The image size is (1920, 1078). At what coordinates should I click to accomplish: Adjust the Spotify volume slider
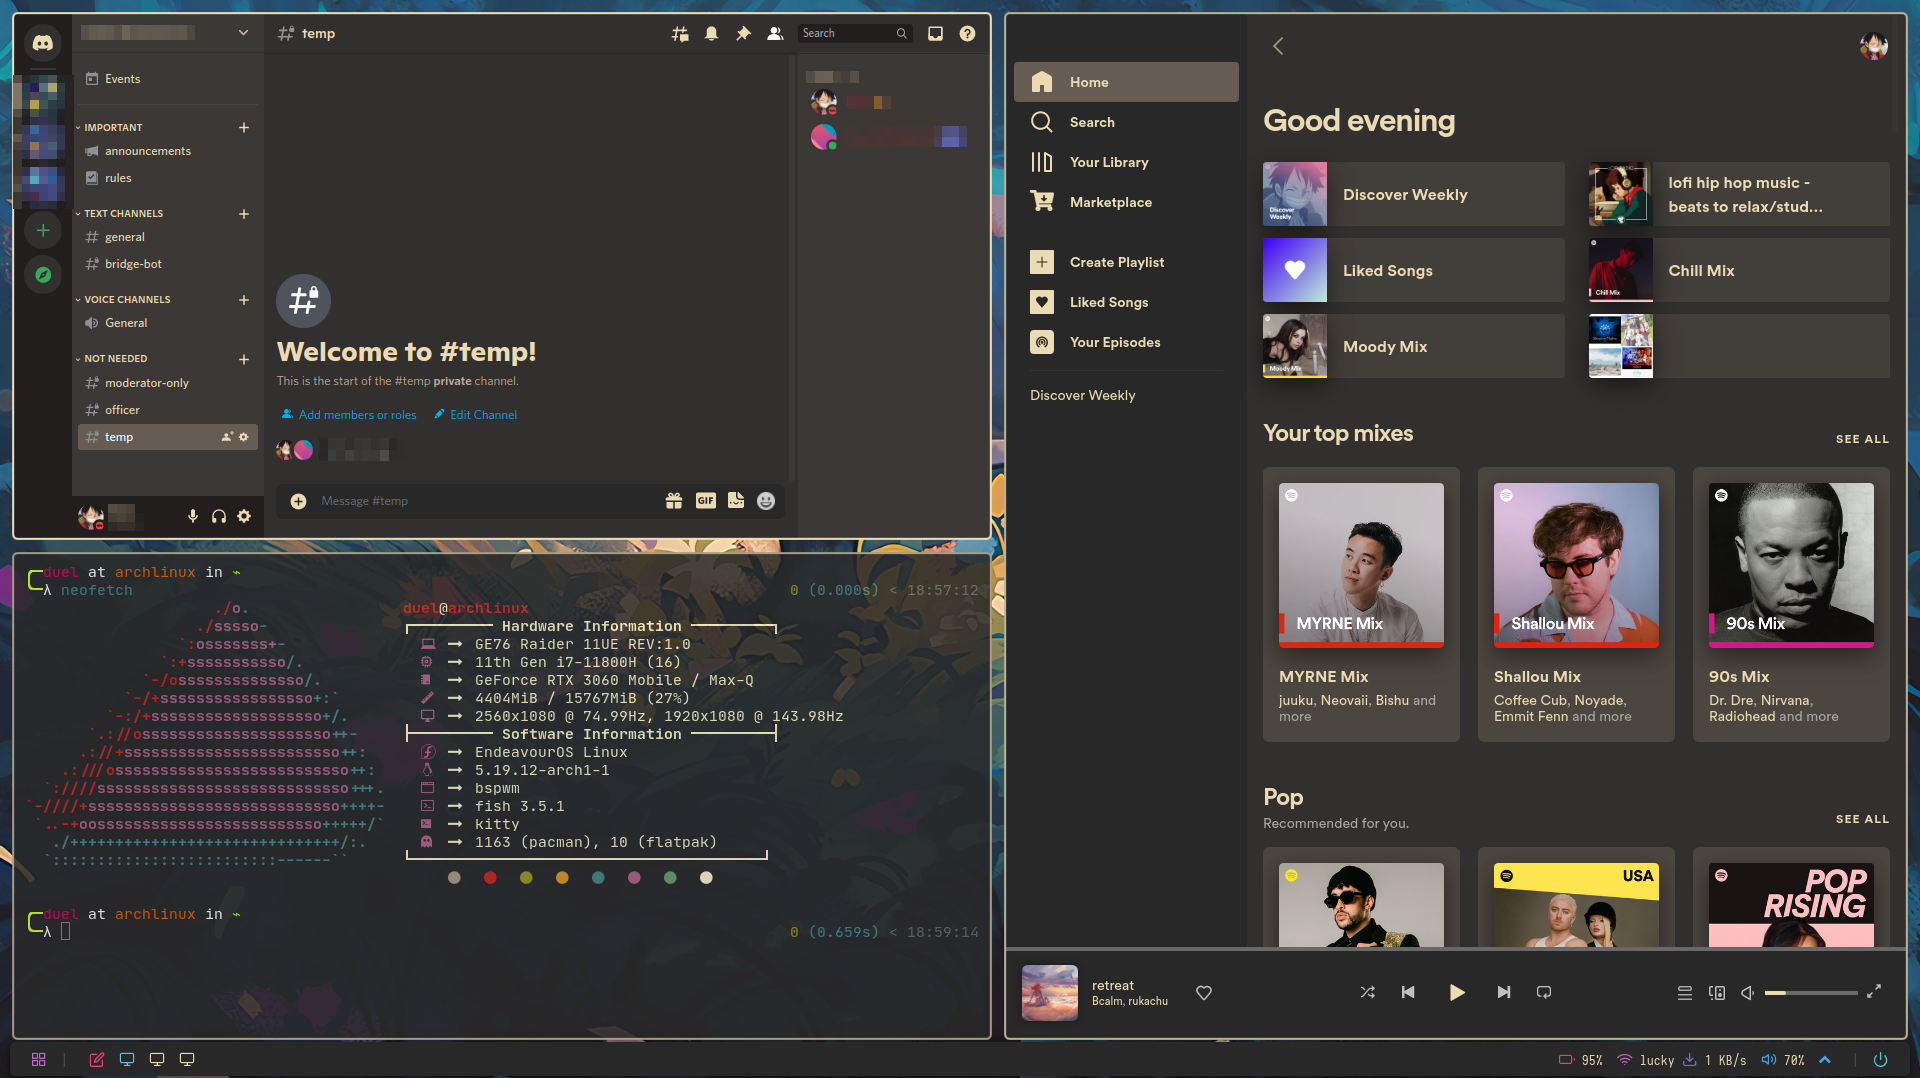pyautogui.click(x=1810, y=993)
